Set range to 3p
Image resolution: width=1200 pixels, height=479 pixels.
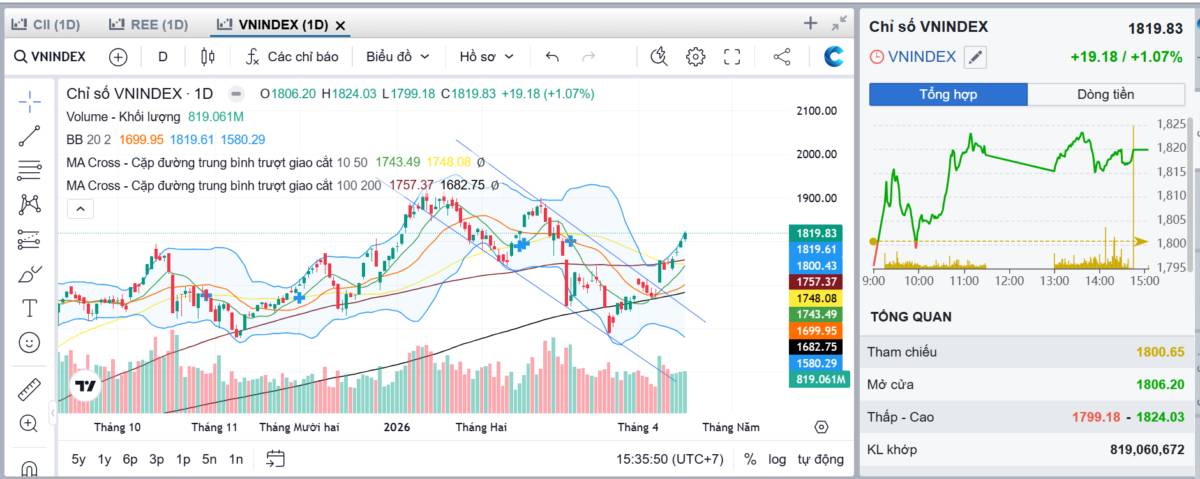pos(157,459)
